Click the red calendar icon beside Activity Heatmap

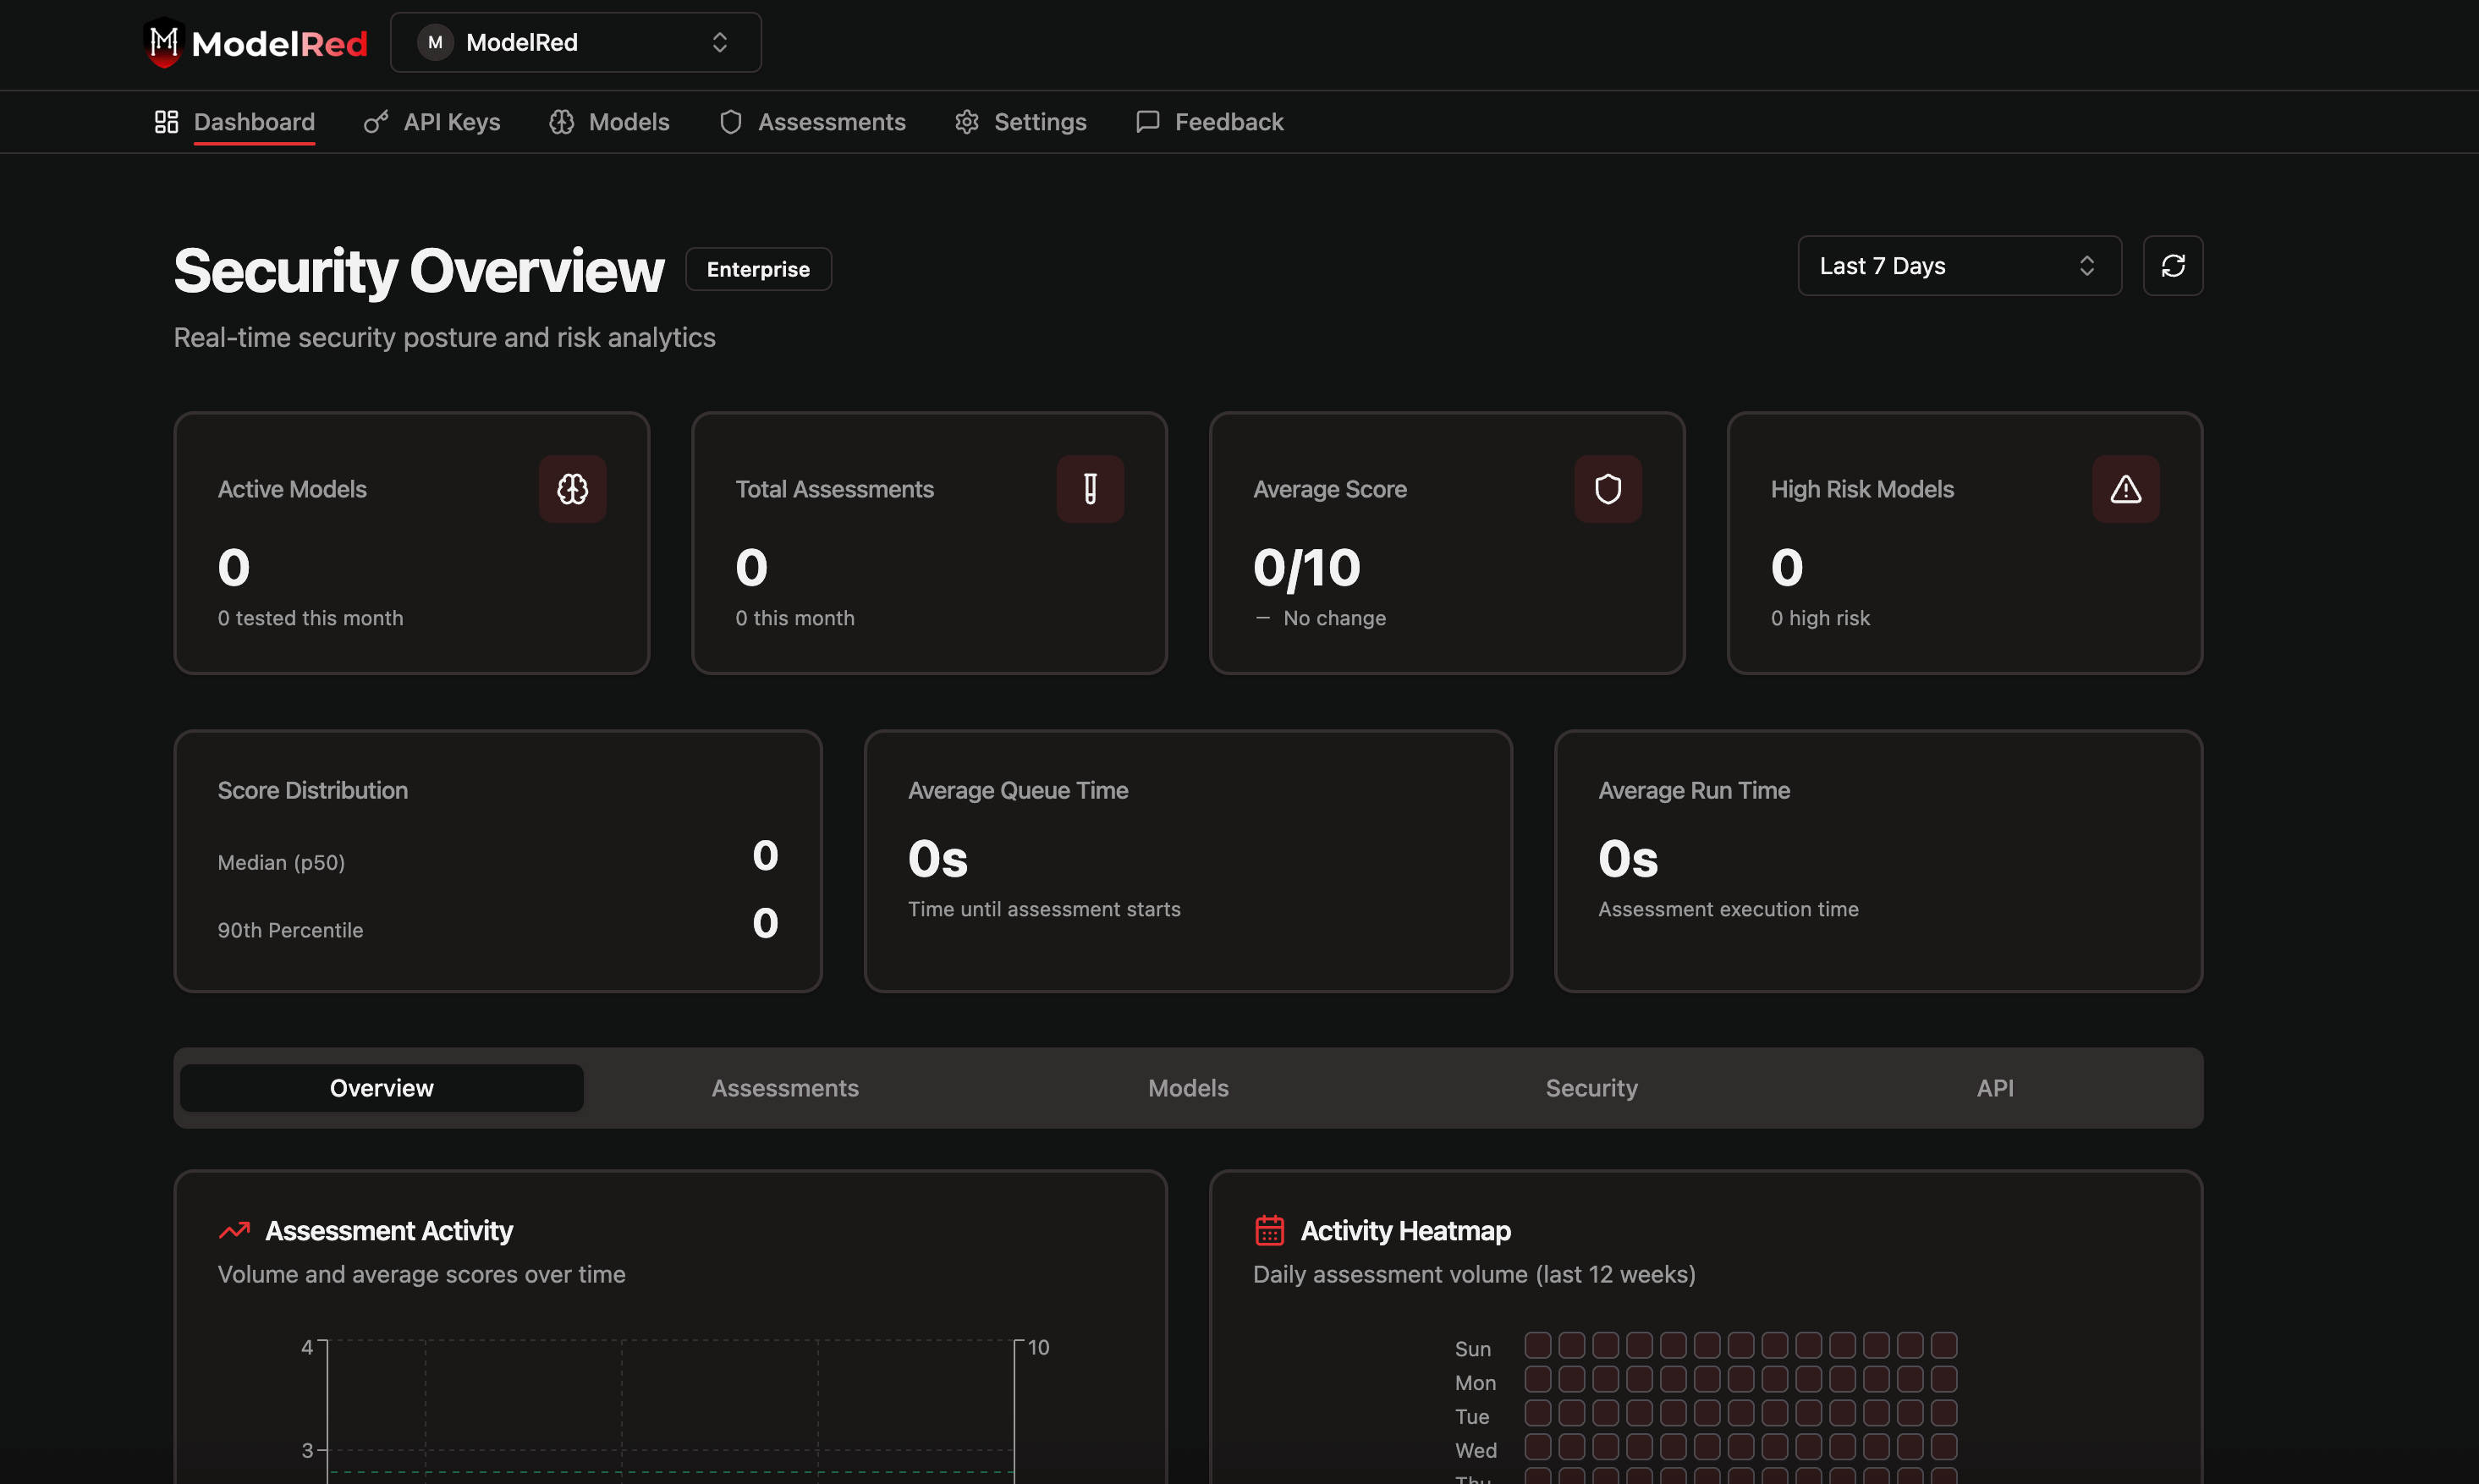[1269, 1230]
